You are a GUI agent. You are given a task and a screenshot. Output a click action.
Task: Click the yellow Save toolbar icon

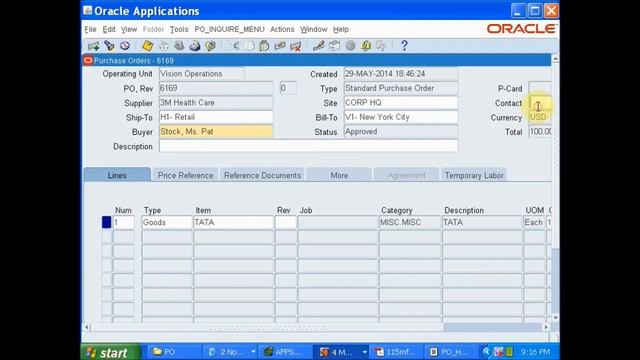[147, 46]
